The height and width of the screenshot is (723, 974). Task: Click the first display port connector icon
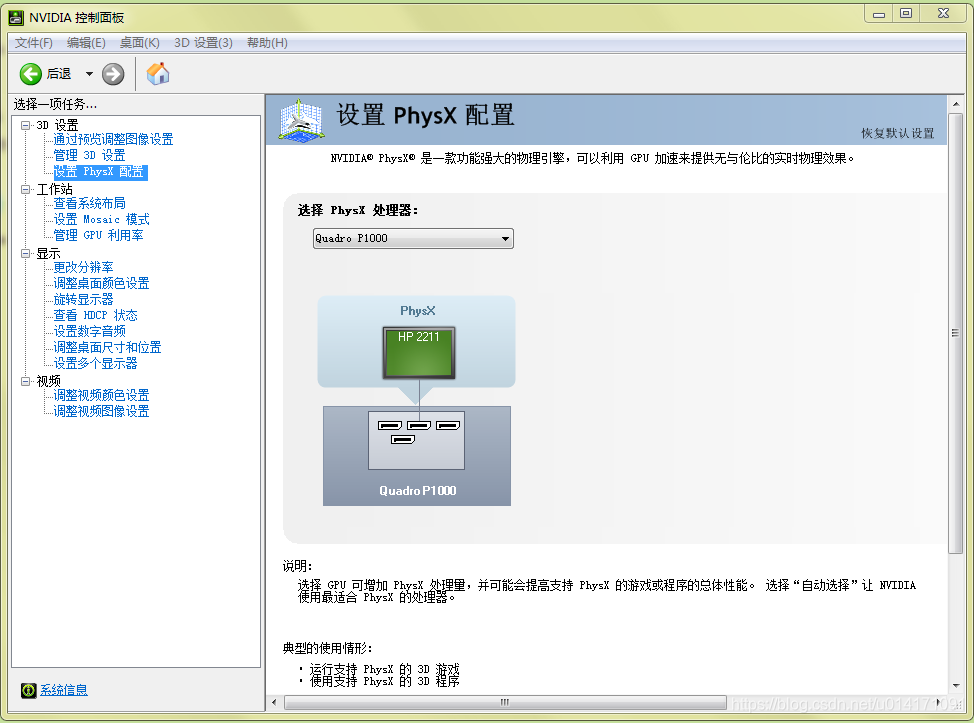[389, 425]
